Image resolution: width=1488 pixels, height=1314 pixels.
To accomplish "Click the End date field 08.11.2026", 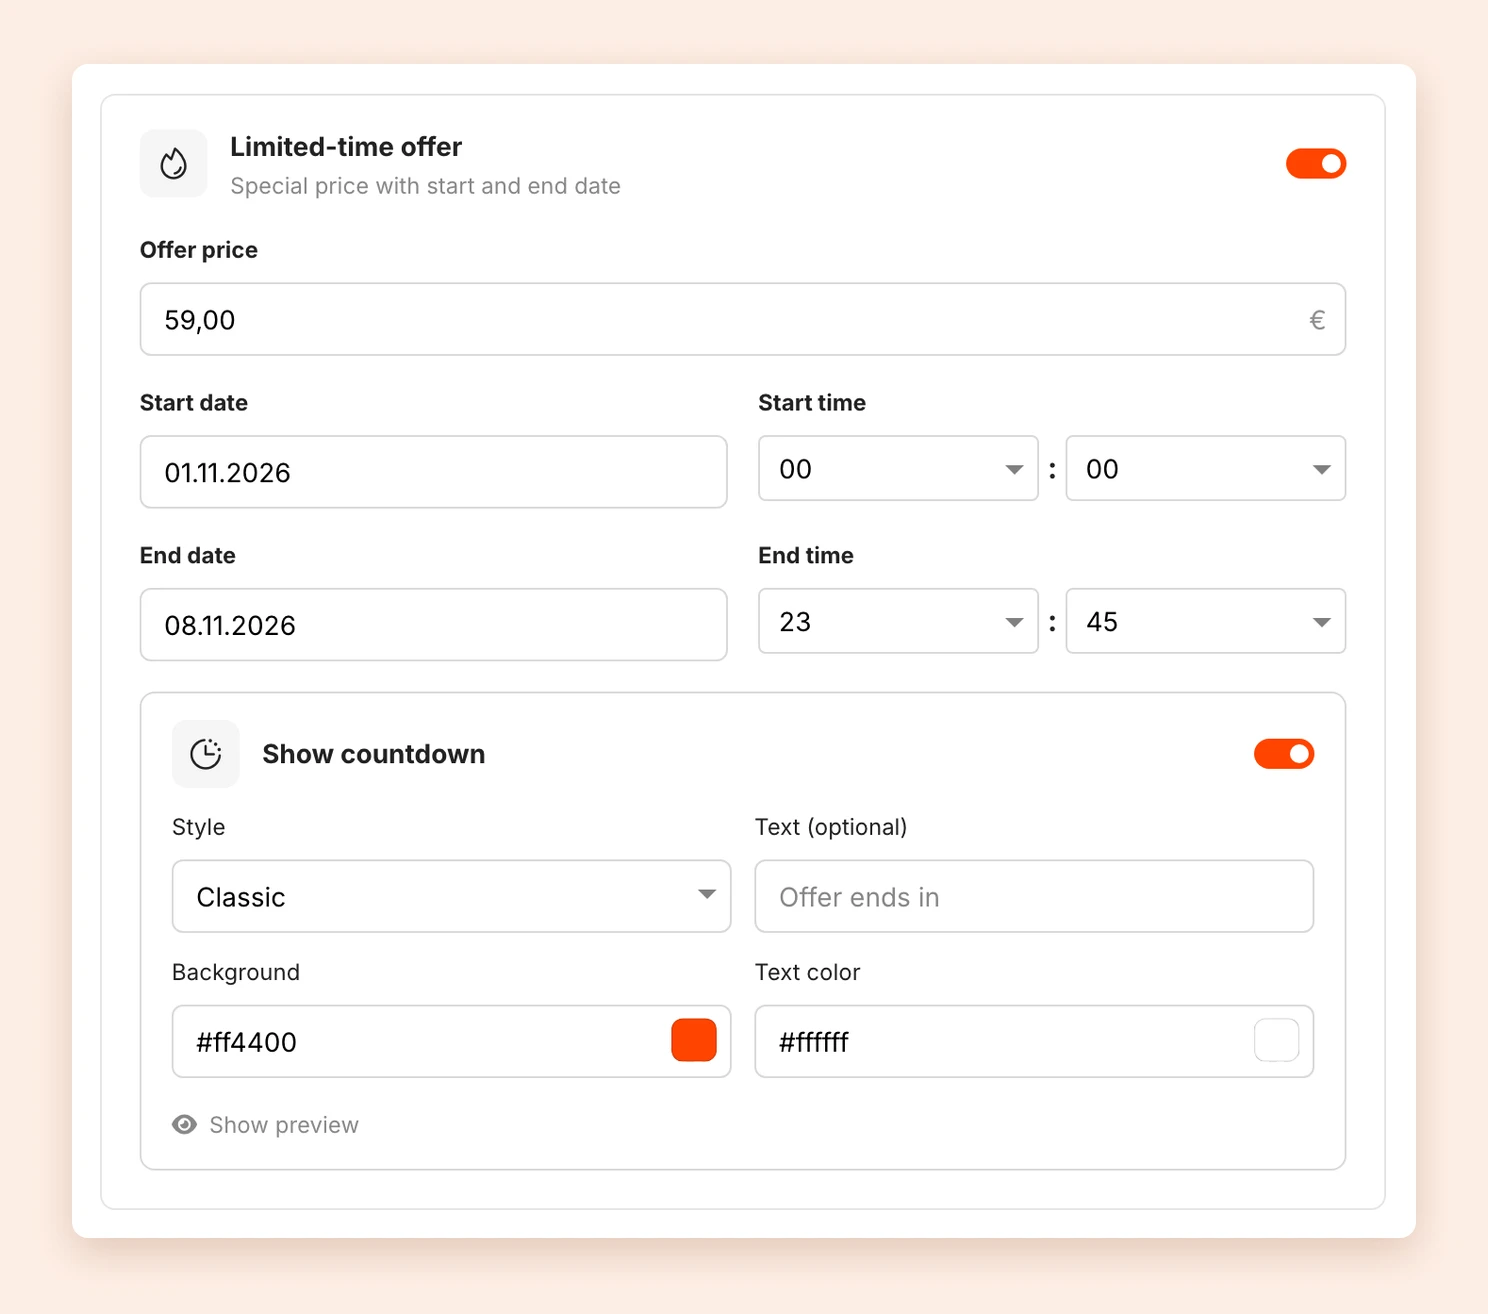I will pyautogui.click(x=433, y=625).
